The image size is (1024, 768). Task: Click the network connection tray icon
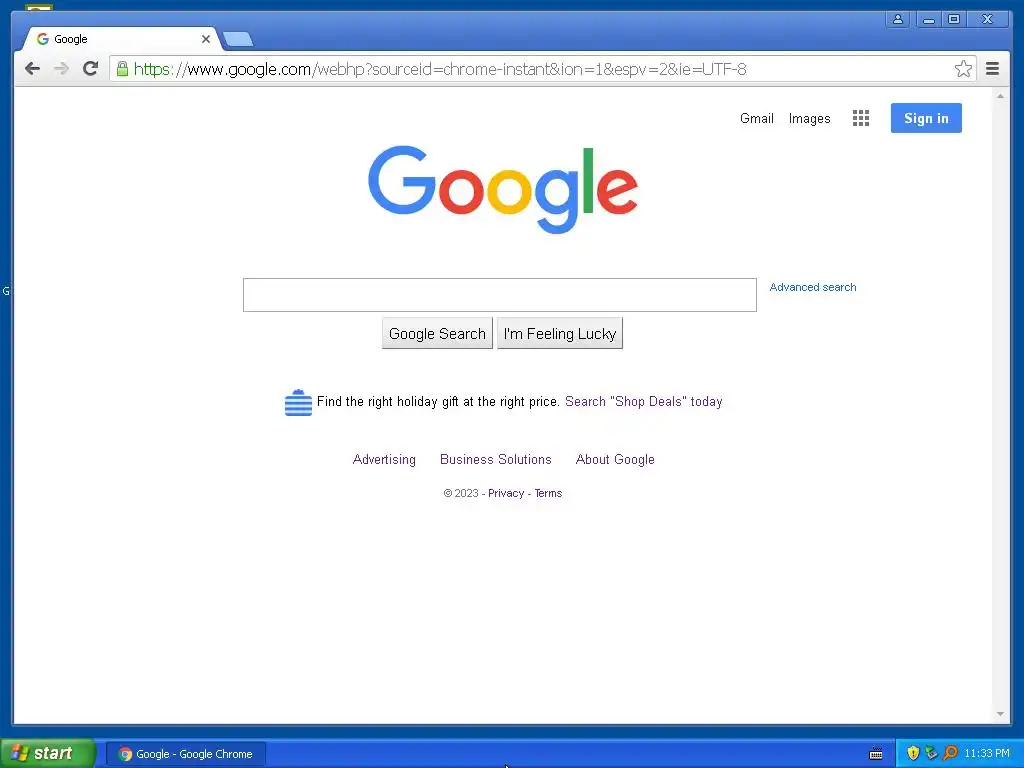(x=932, y=754)
